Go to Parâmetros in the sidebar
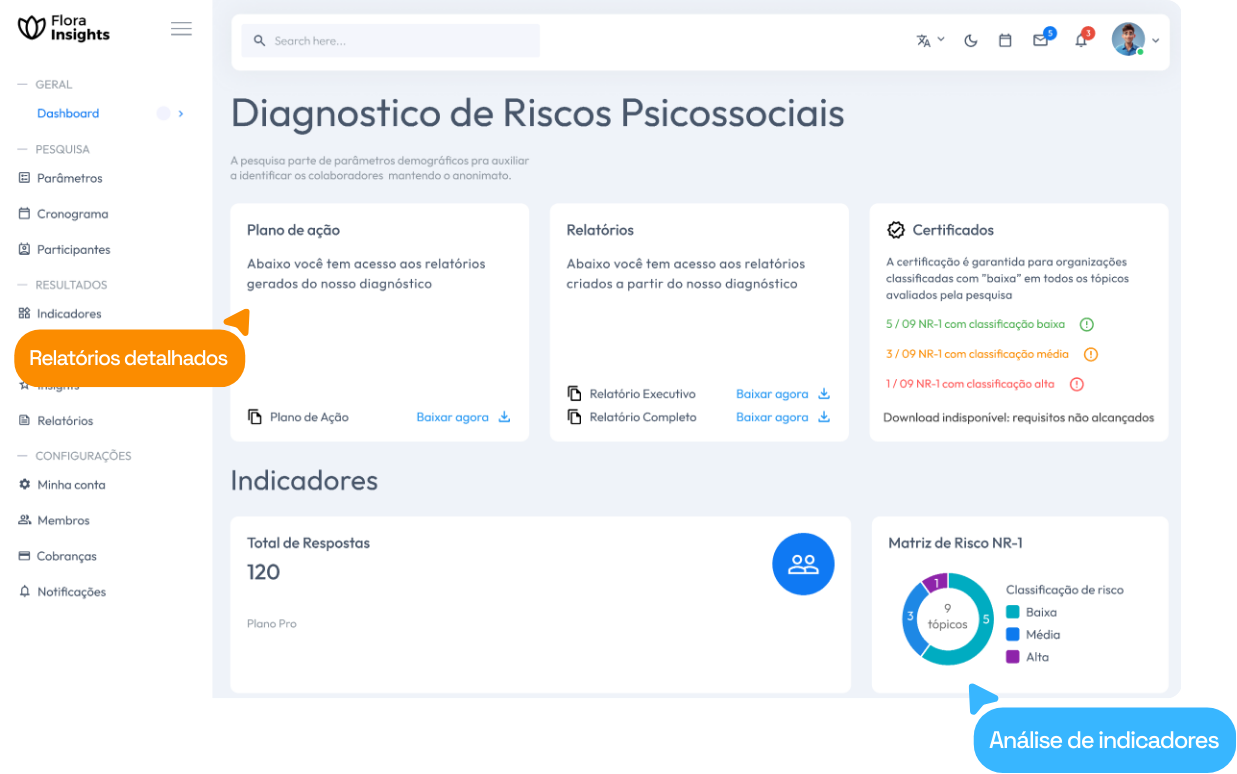The image size is (1237, 774). (69, 178)
